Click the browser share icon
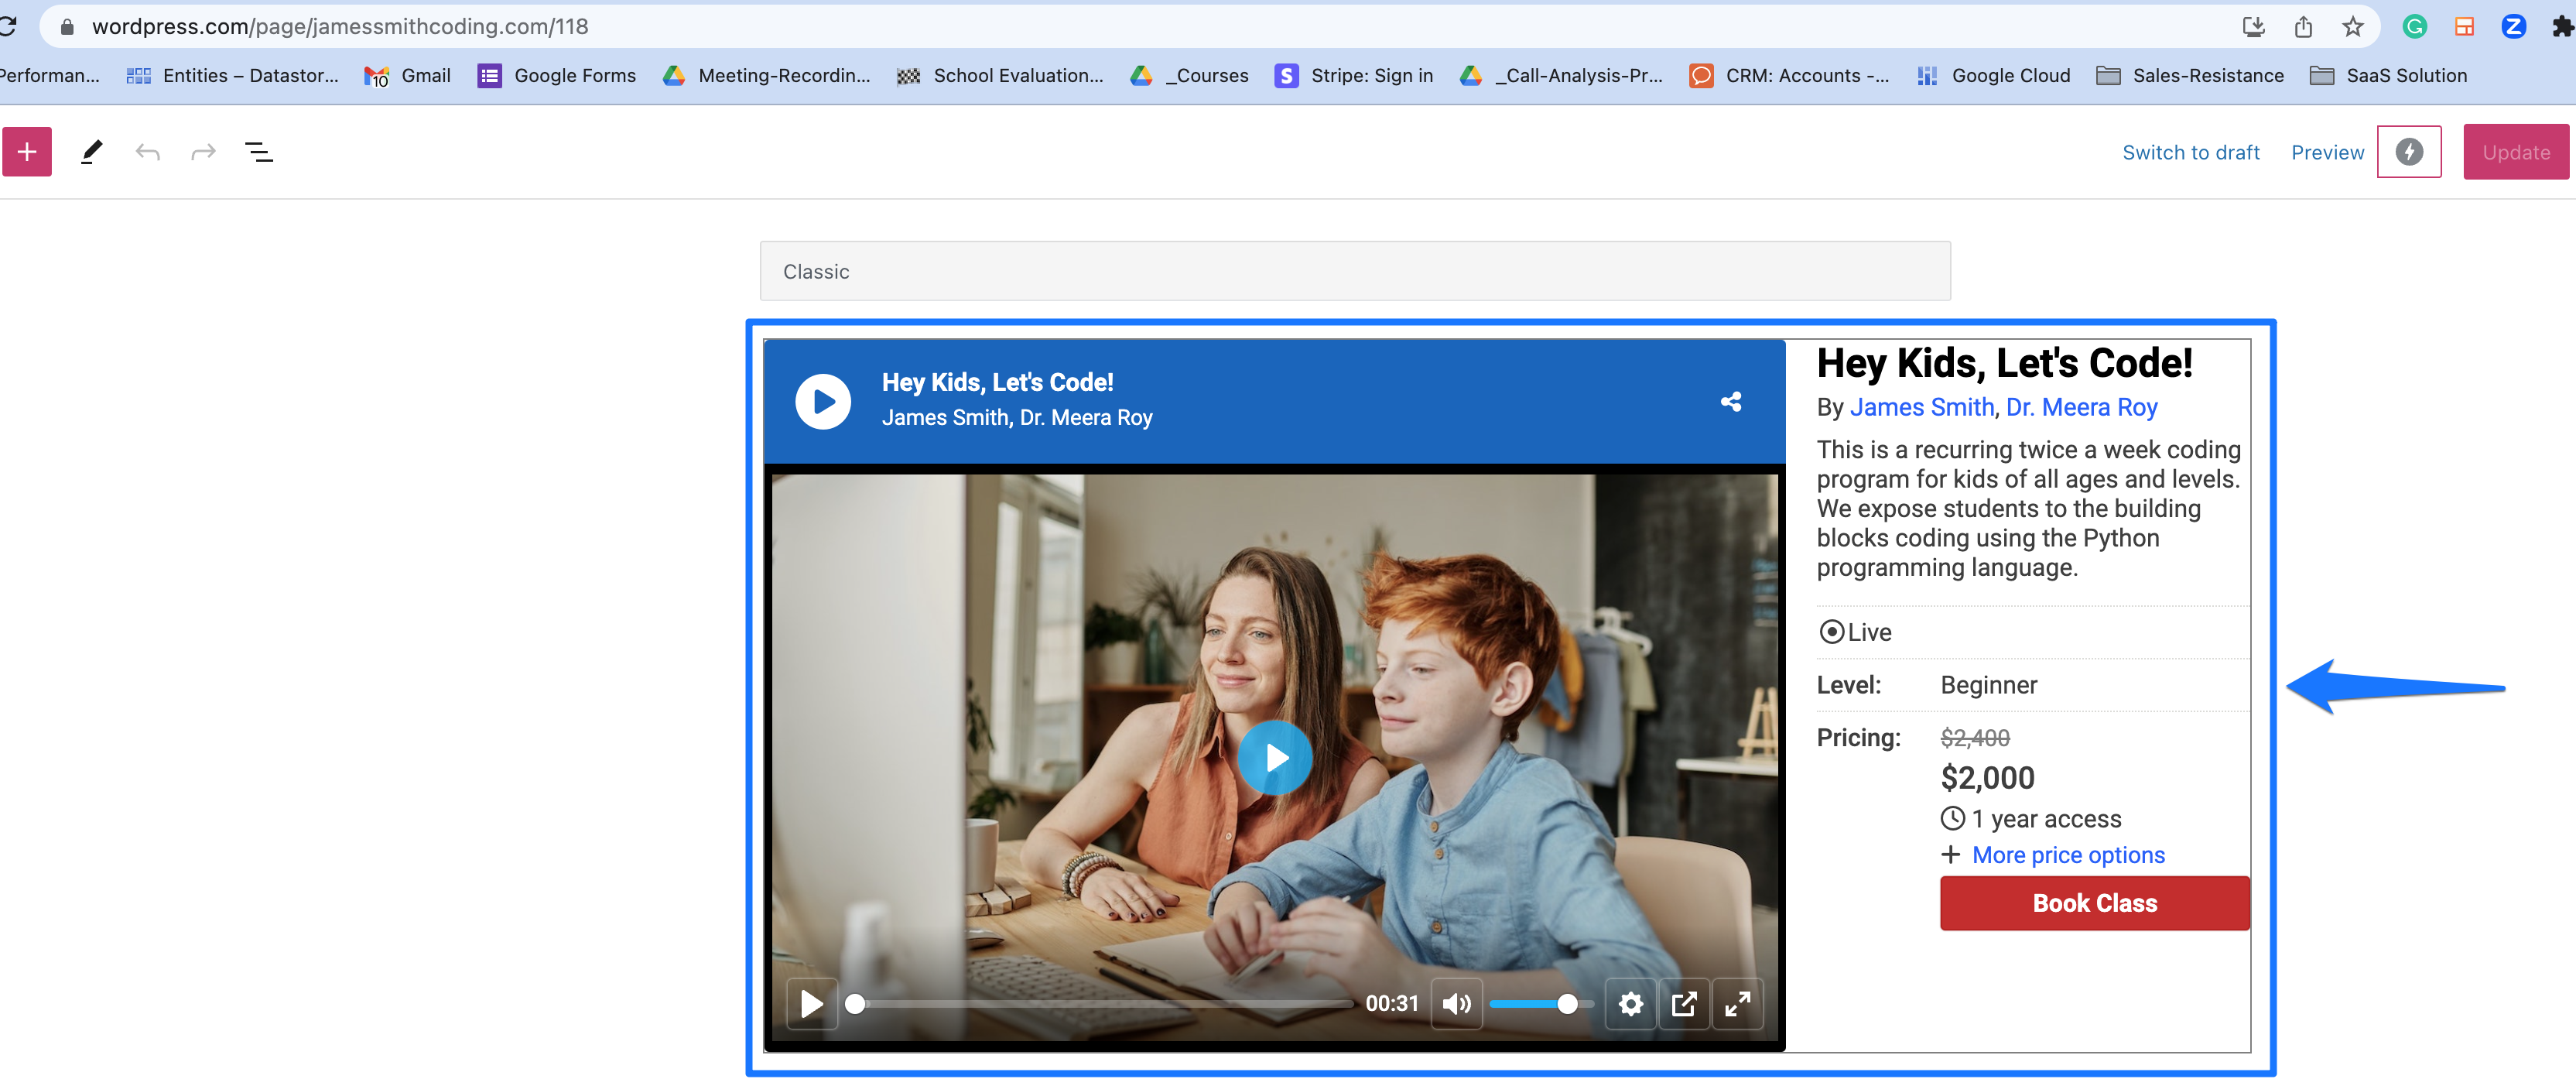The image size is (2576, 1086). (2303, 26)
